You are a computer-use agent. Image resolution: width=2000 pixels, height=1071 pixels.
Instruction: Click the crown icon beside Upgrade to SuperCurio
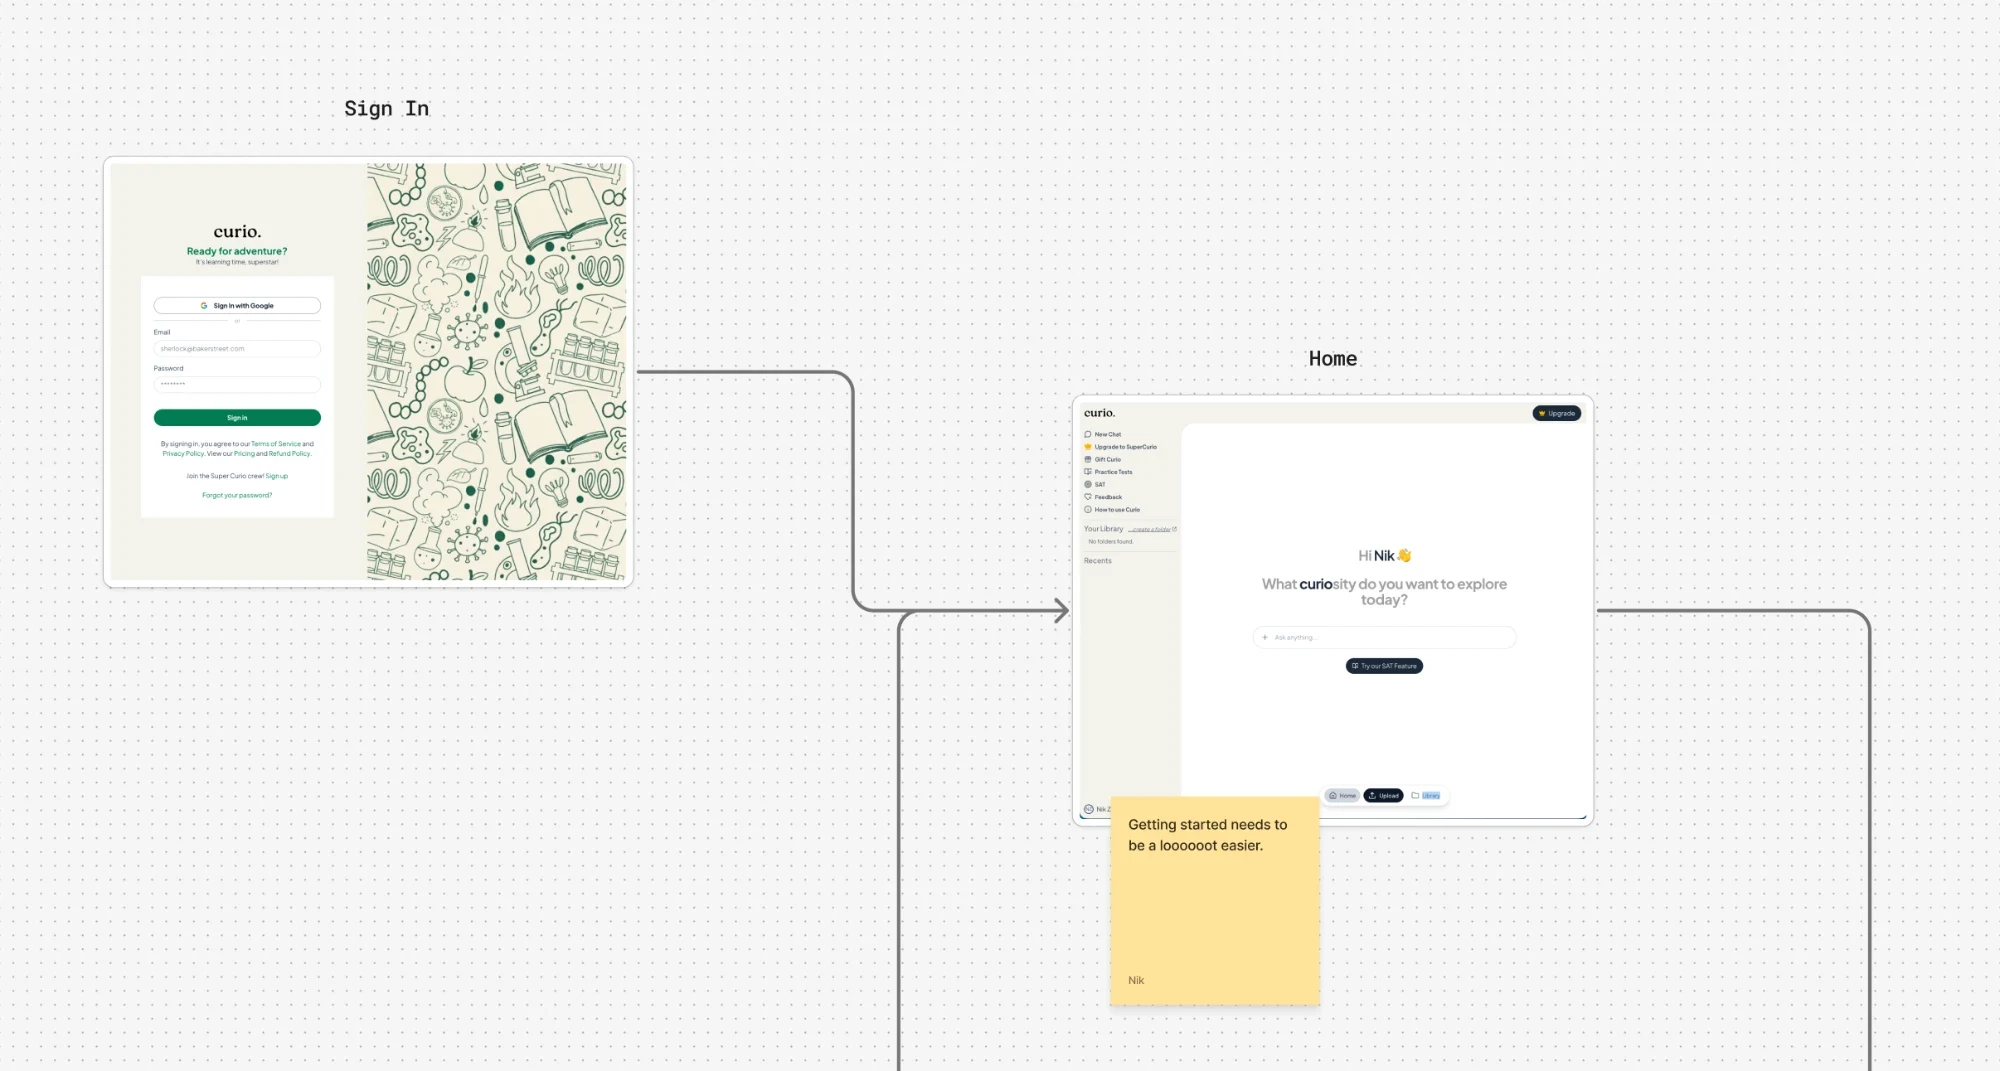coord(1088,447)
